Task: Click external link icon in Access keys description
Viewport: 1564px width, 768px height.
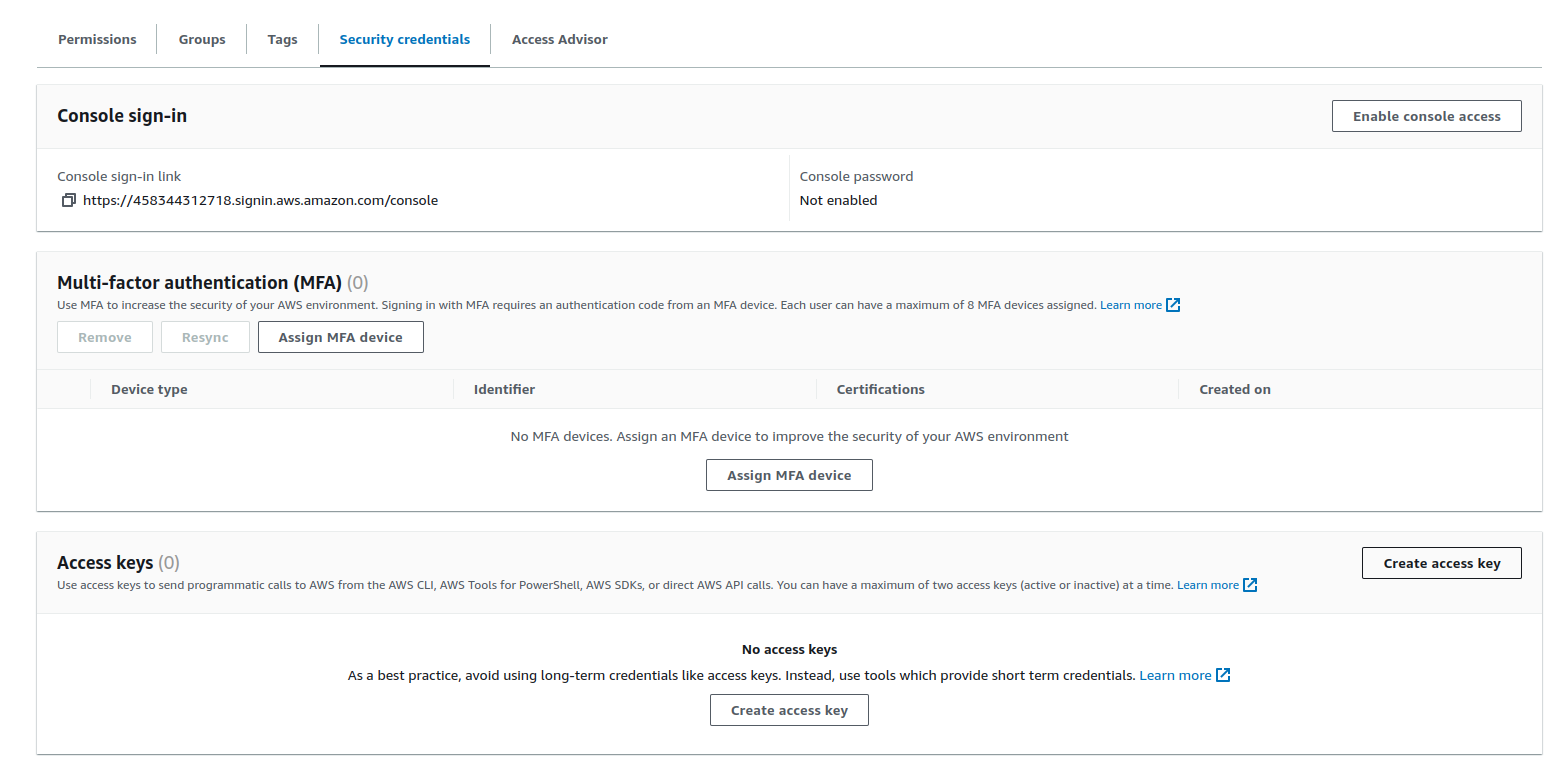Action: pyautogui.click(x=1250, y=585)
